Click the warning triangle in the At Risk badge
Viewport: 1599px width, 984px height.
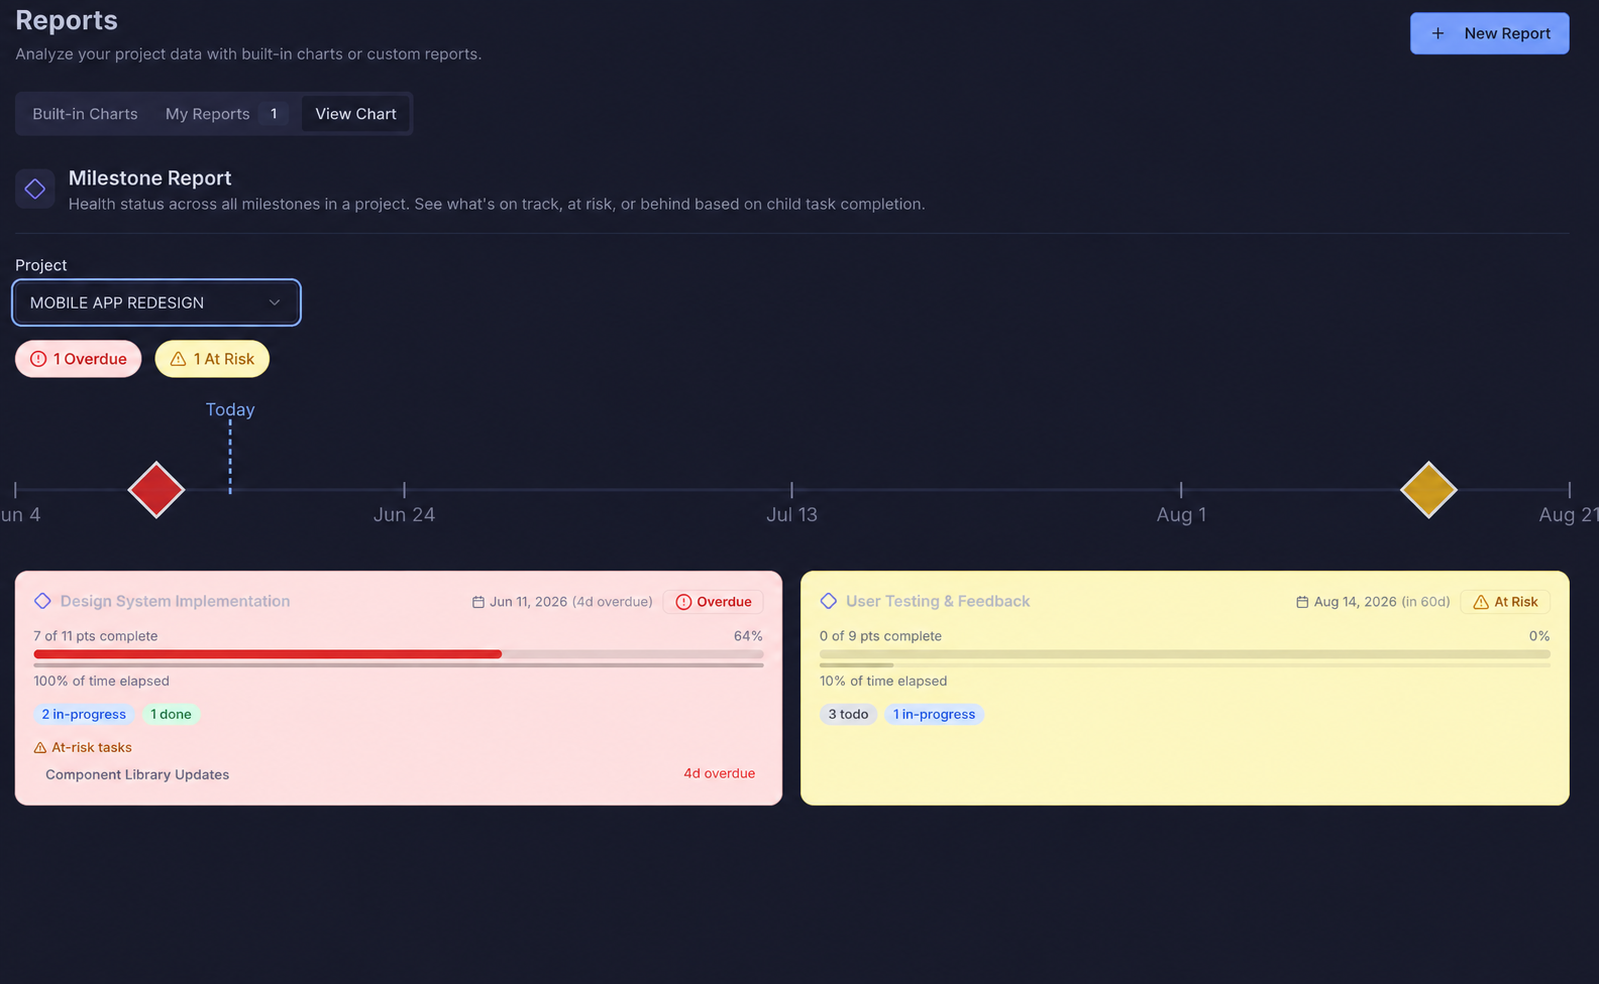(1481, 602)
